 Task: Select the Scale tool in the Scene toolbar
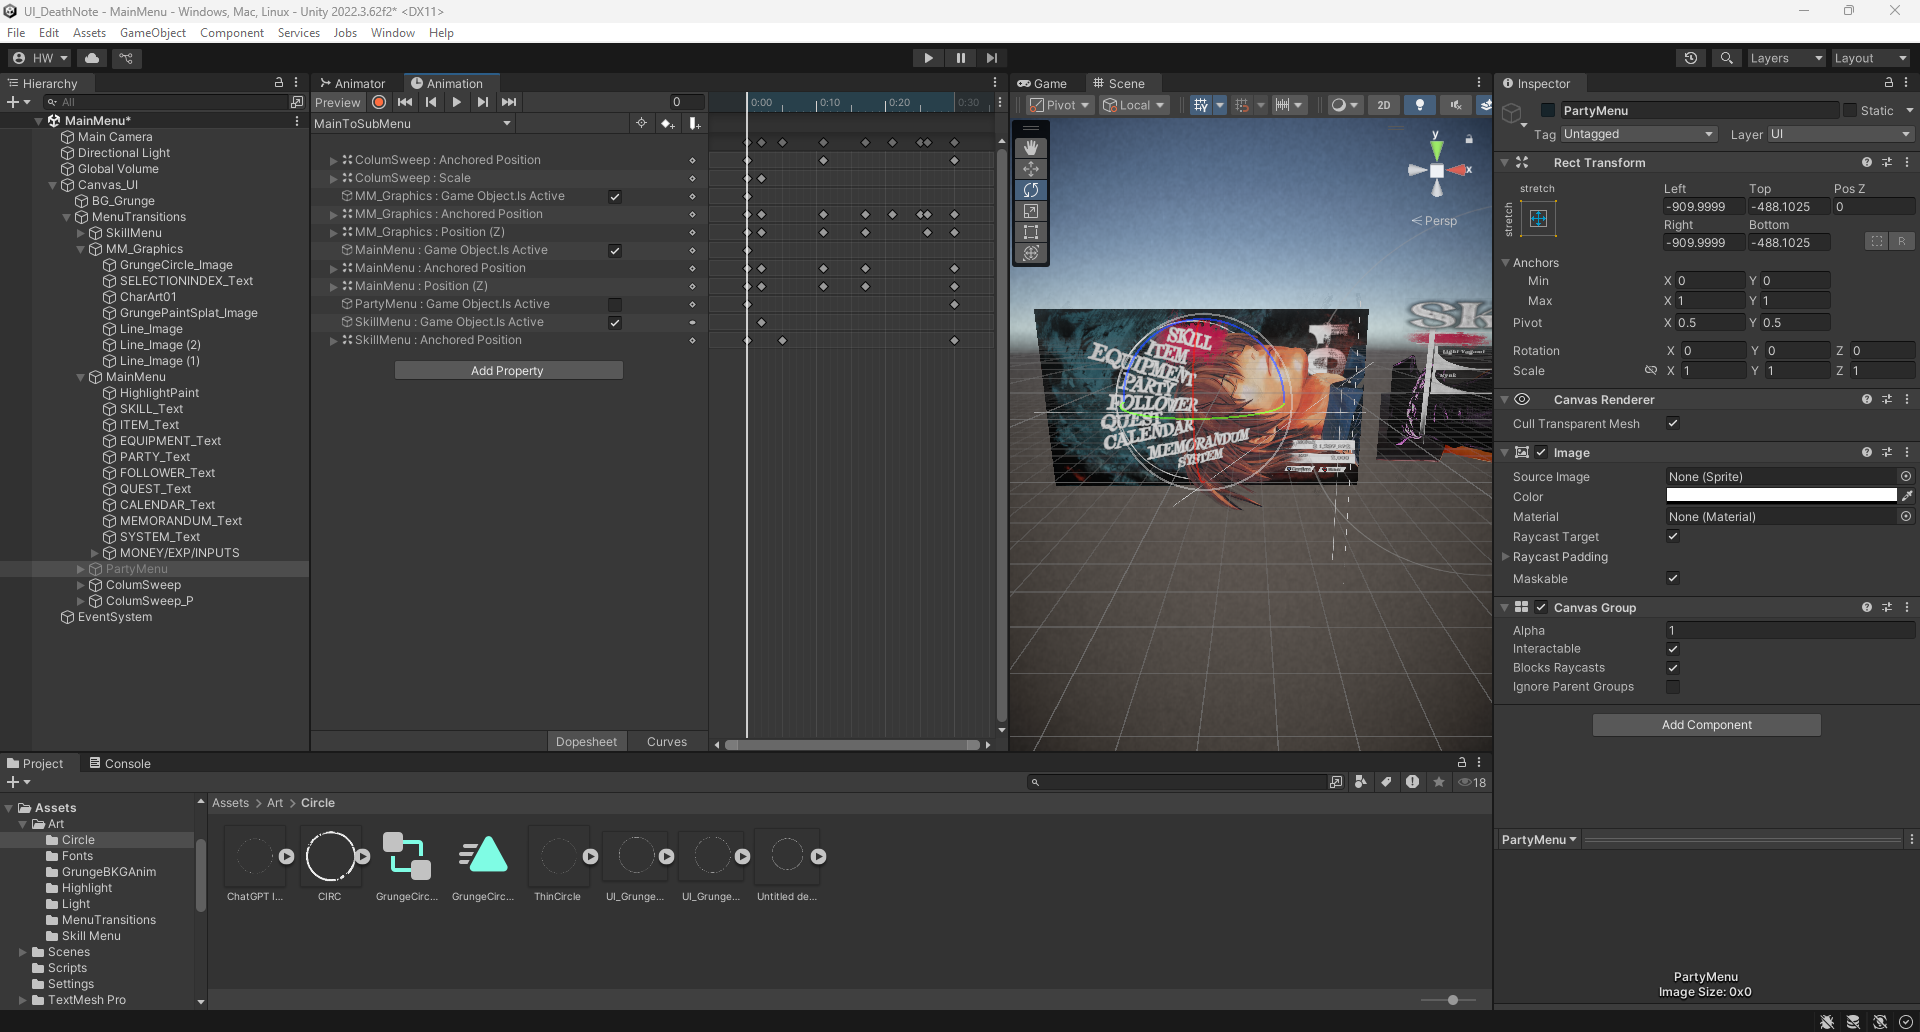pos(1031,211)
